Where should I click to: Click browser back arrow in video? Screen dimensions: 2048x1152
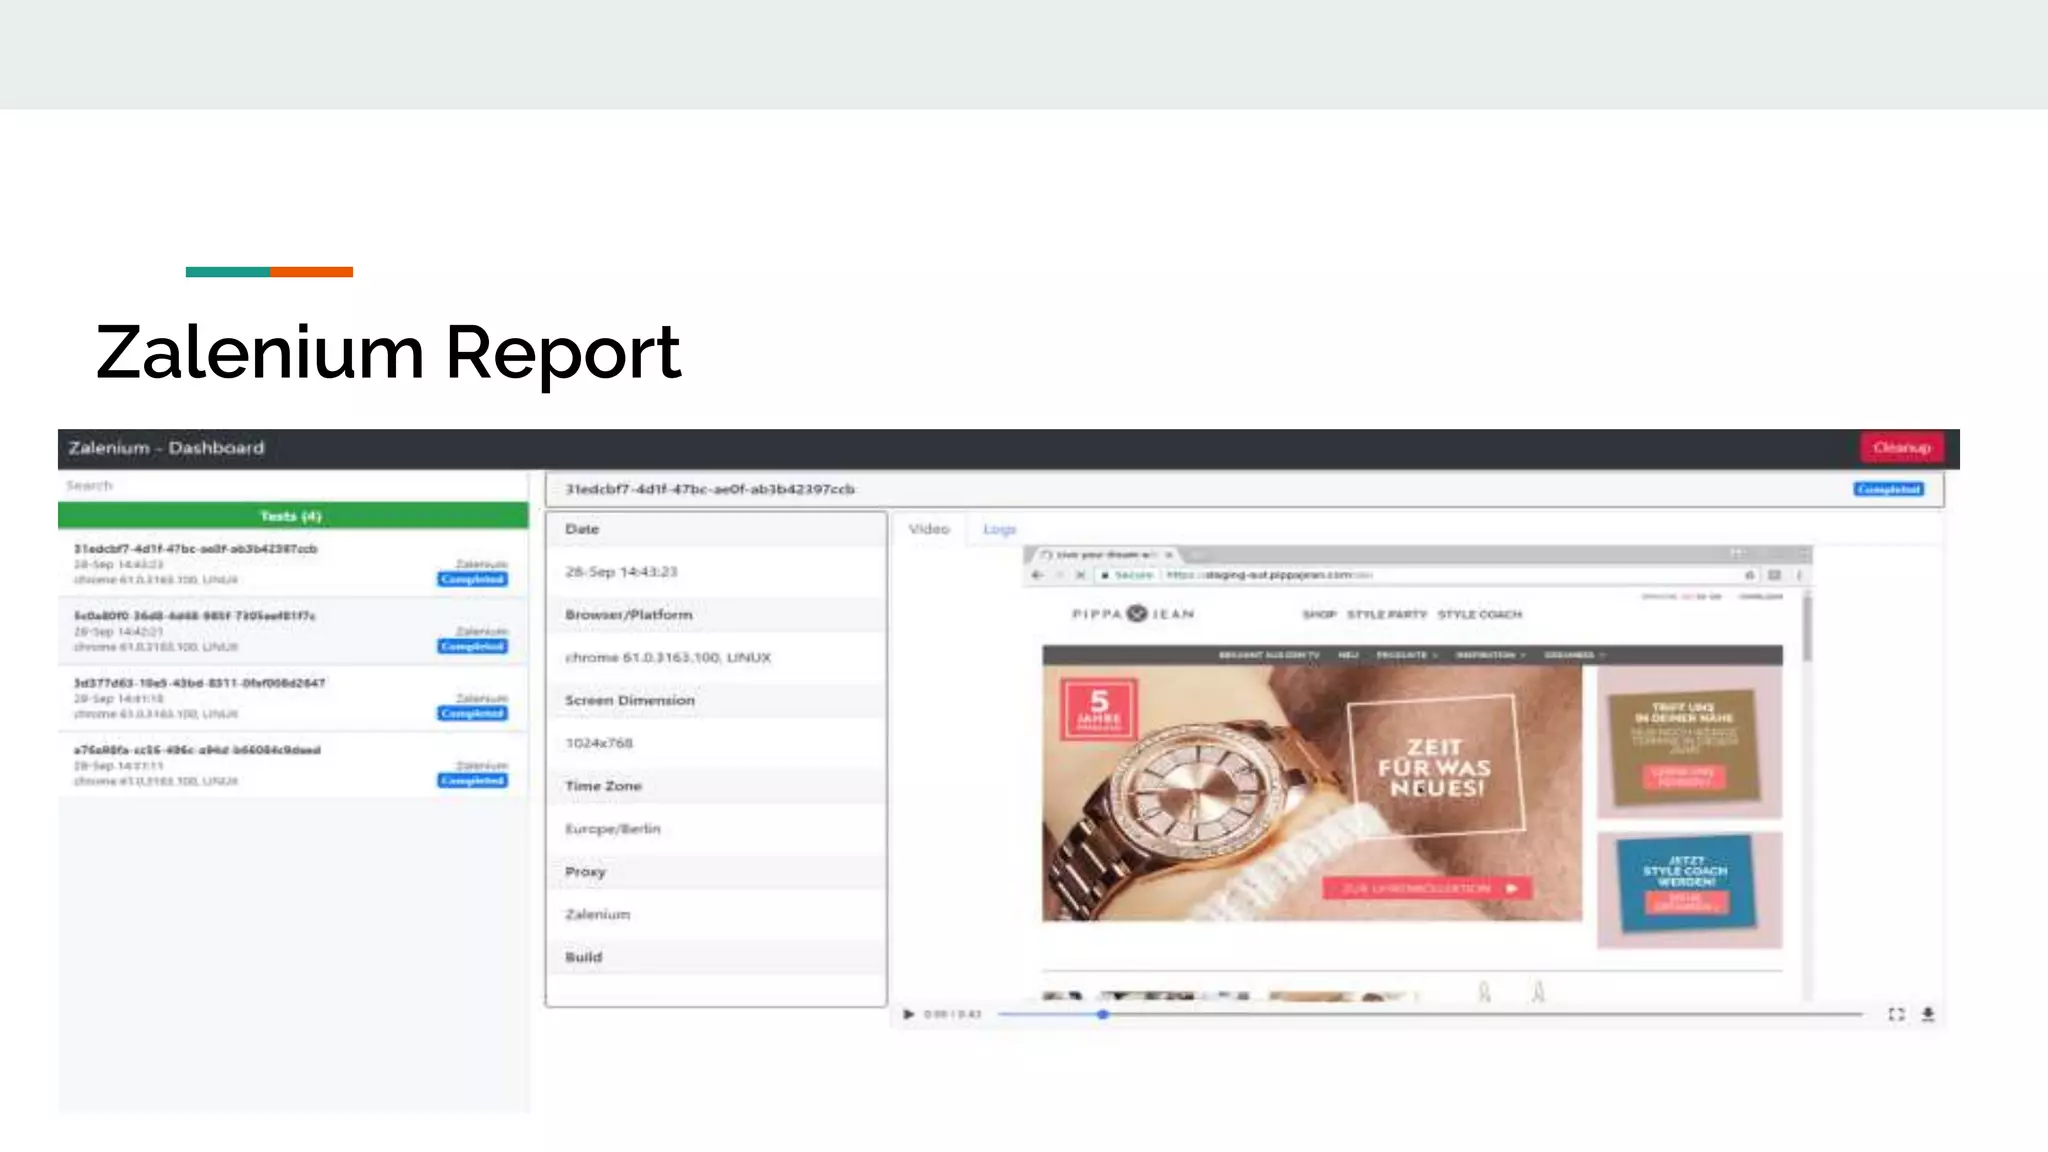[x=1037, y=575]
